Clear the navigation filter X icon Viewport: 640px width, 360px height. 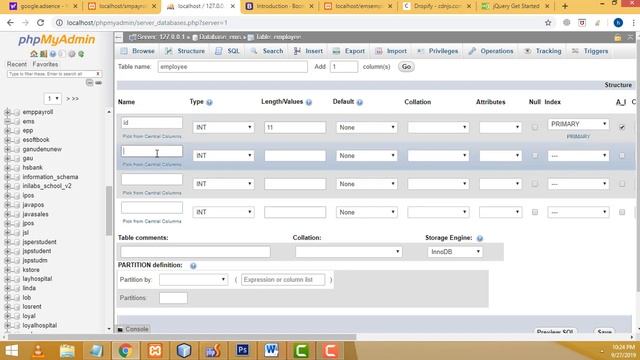[x=98, y=74]
